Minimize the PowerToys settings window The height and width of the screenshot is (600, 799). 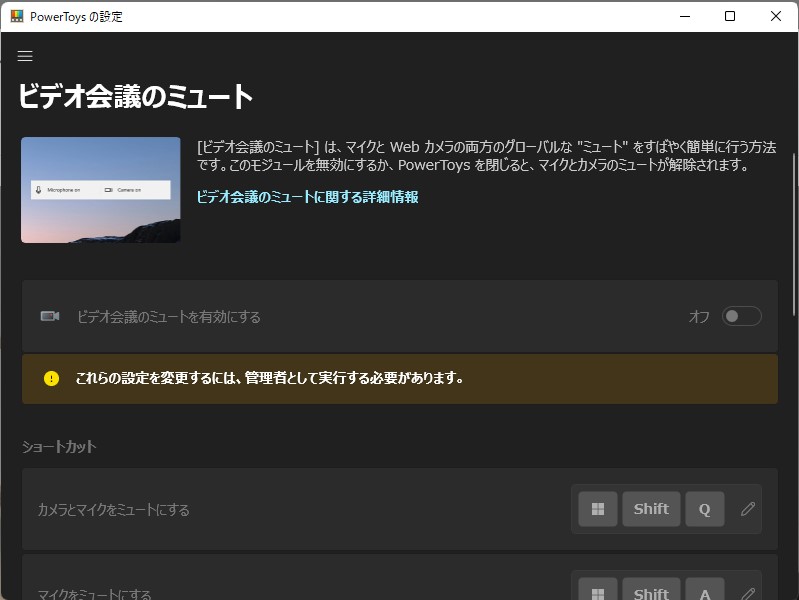pos(685,16)
